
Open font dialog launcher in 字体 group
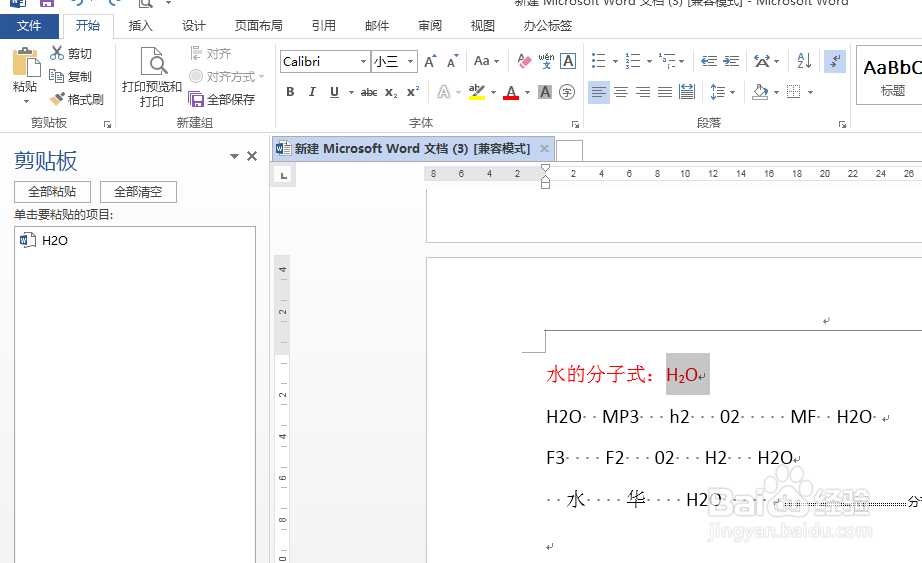point(575,124)
